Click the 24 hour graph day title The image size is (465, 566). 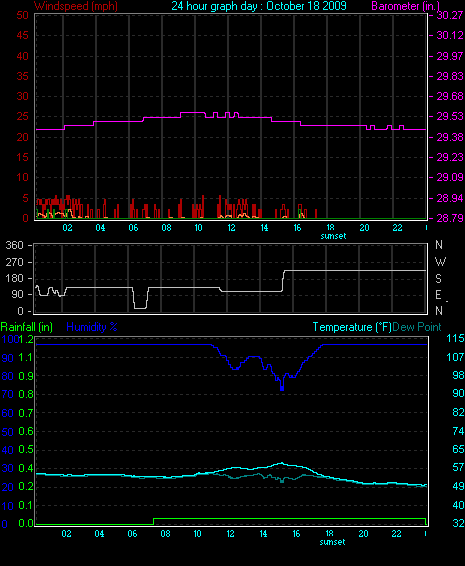coord(259,6)
